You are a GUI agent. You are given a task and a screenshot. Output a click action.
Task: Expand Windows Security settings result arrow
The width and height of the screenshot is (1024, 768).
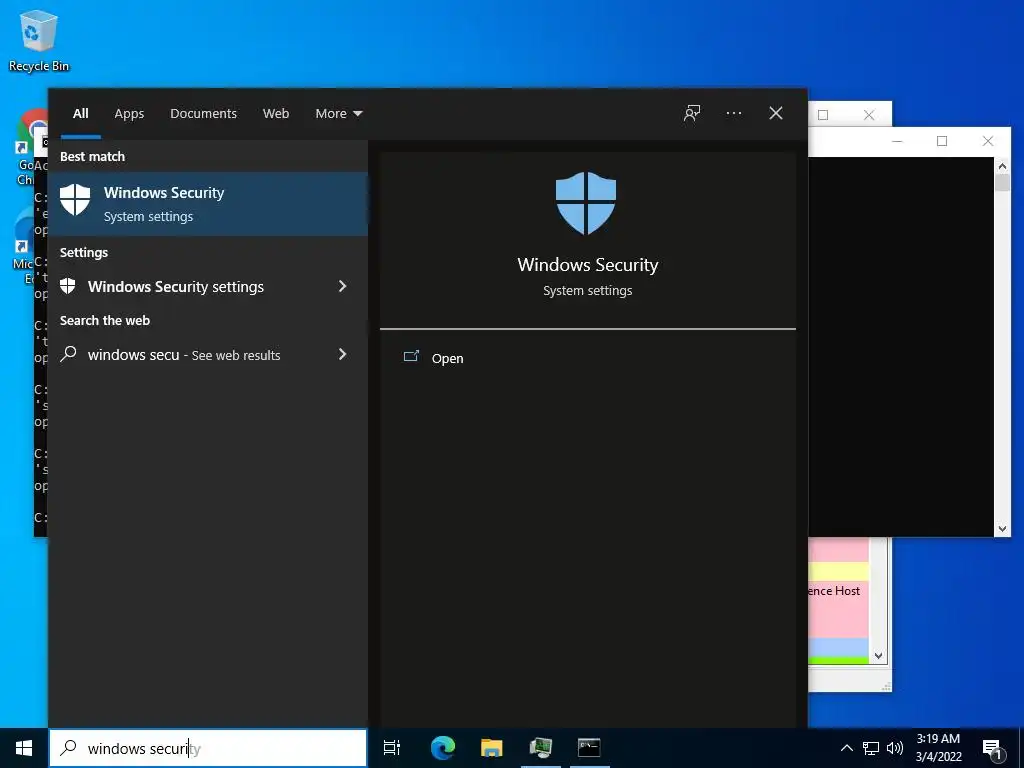pos(343,286)
